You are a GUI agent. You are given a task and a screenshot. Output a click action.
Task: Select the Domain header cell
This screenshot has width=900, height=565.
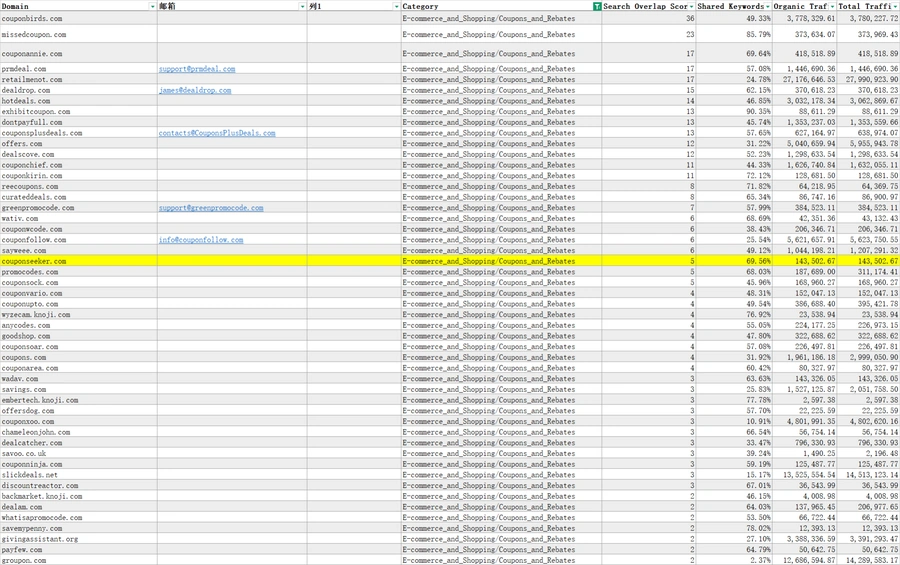(79, 6)
